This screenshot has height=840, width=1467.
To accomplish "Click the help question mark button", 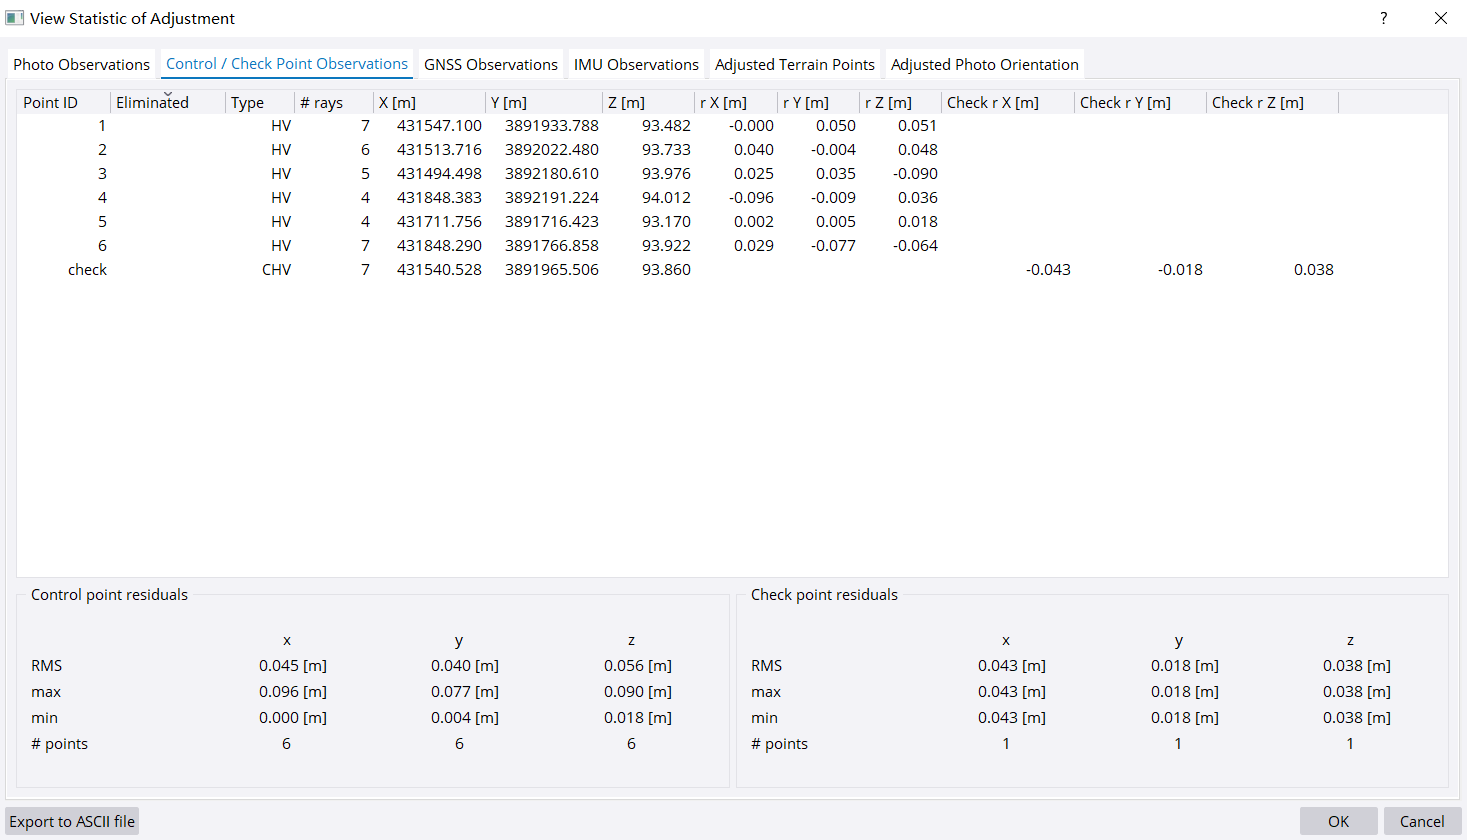I will point(1384,18).
